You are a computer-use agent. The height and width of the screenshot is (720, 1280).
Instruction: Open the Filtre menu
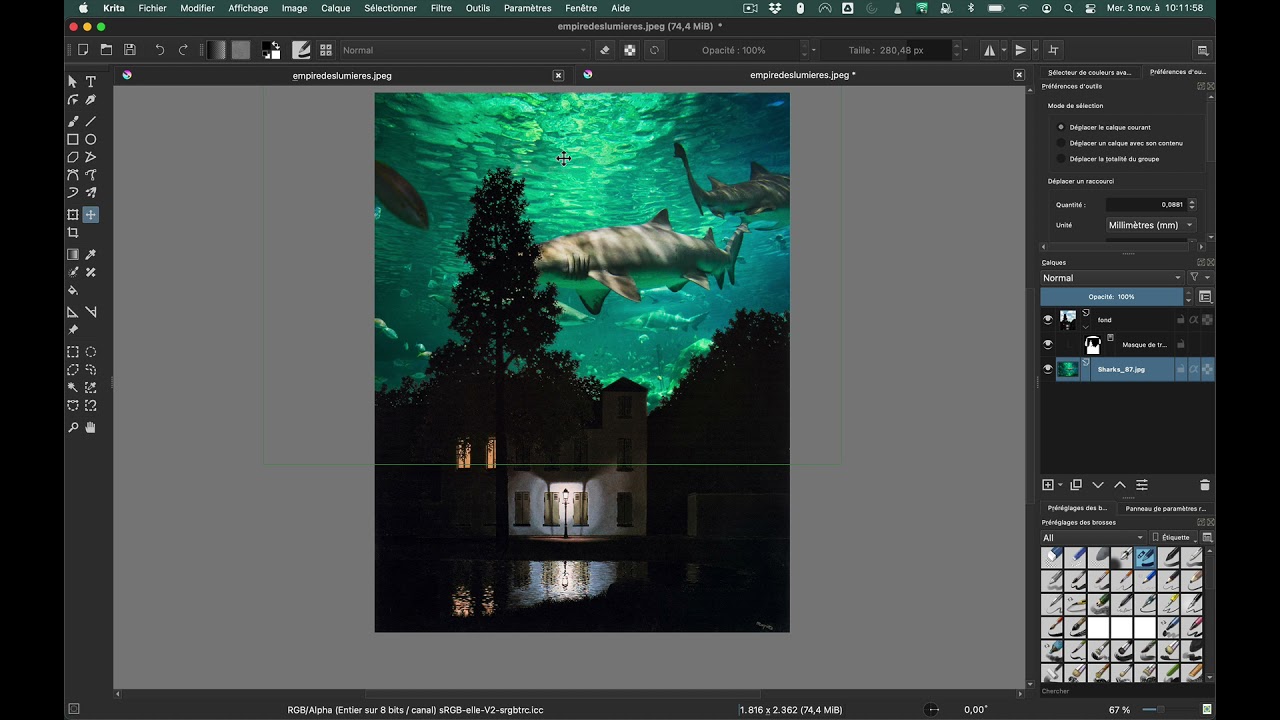[x=441, y=8]
